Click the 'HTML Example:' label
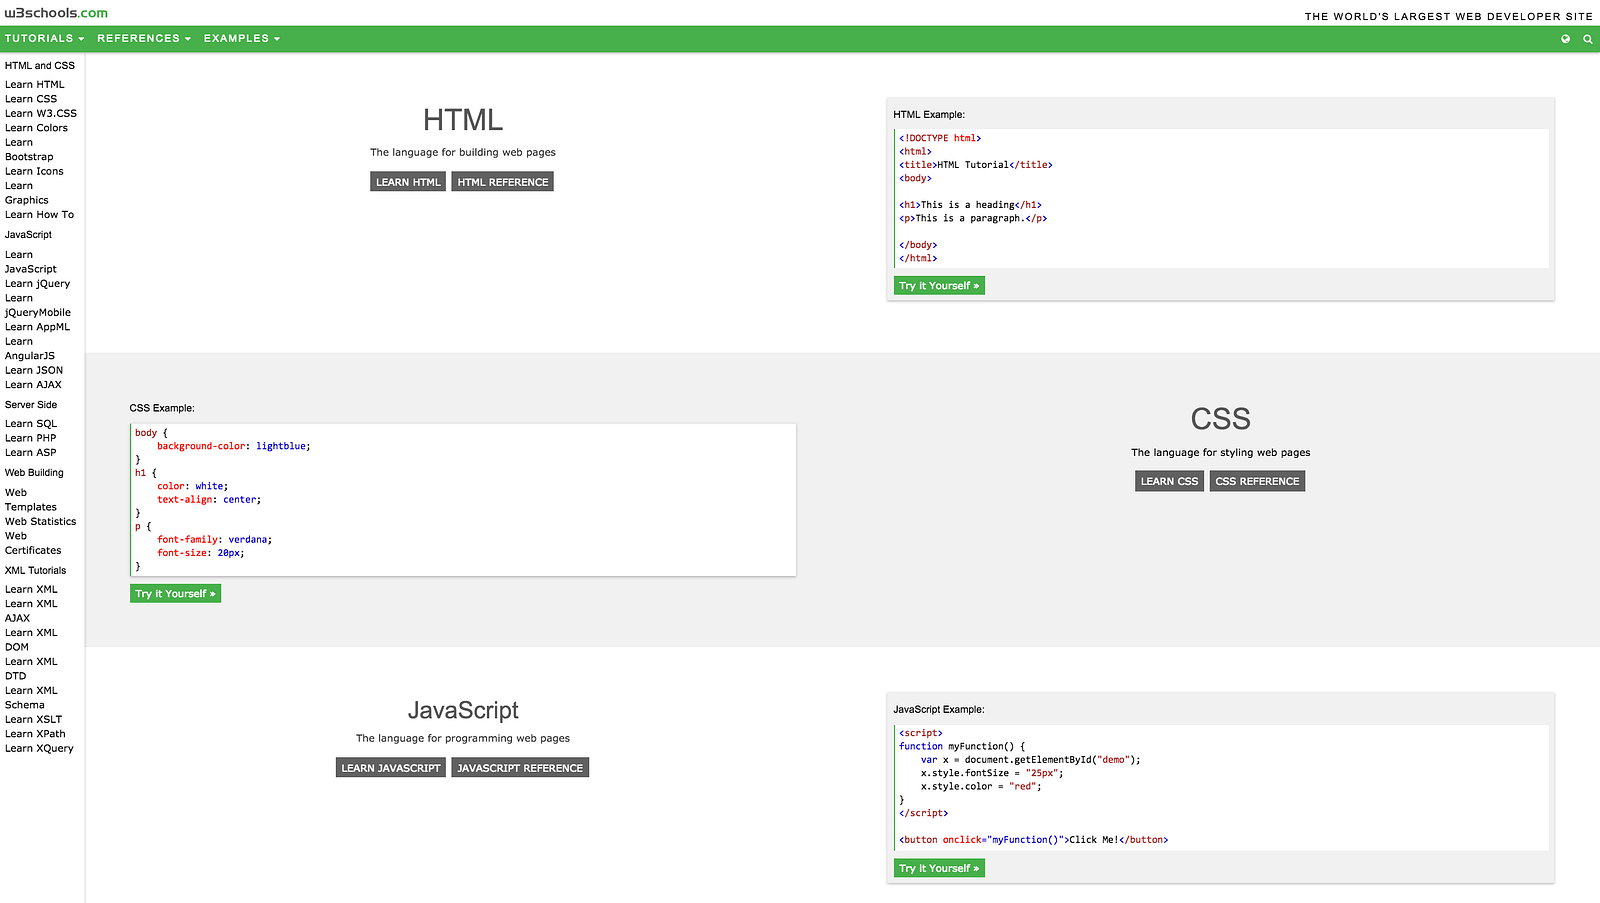 click(x=929, y=115)
